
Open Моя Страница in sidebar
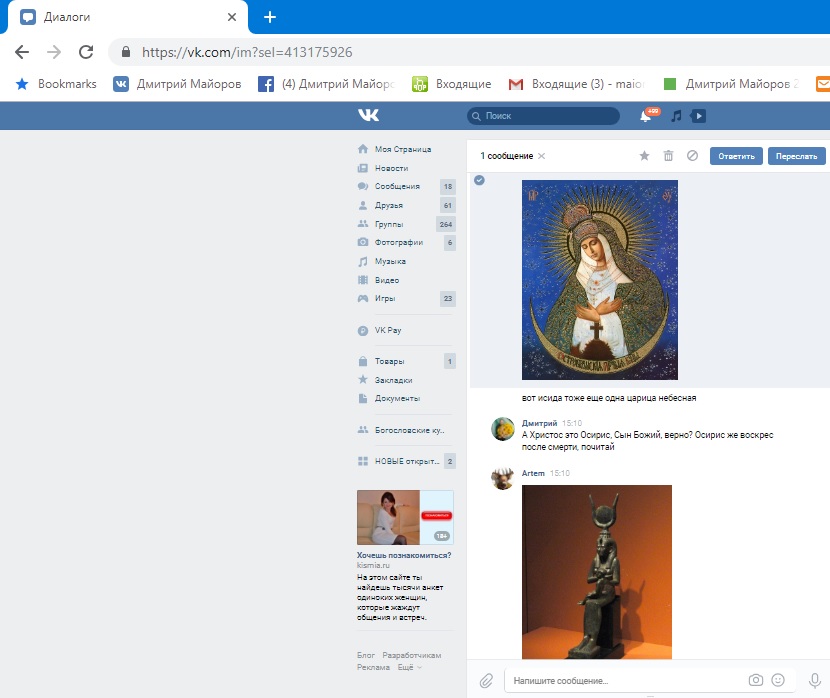pyautogui.click(x=405, y=149)
